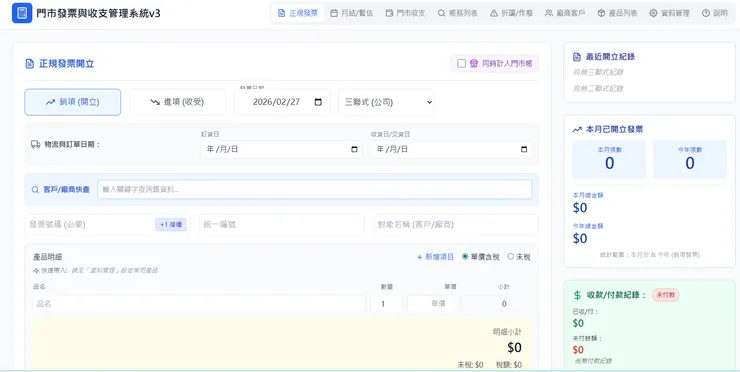The width and height of the screenshot is (740, 372).
Task: Click the 已收/付 label
Action: coord(585,312)
